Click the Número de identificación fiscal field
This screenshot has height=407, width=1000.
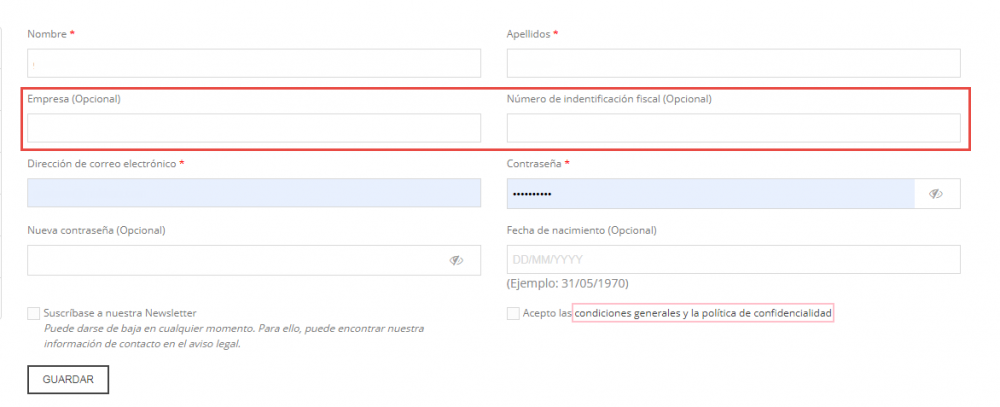point(733,128)
